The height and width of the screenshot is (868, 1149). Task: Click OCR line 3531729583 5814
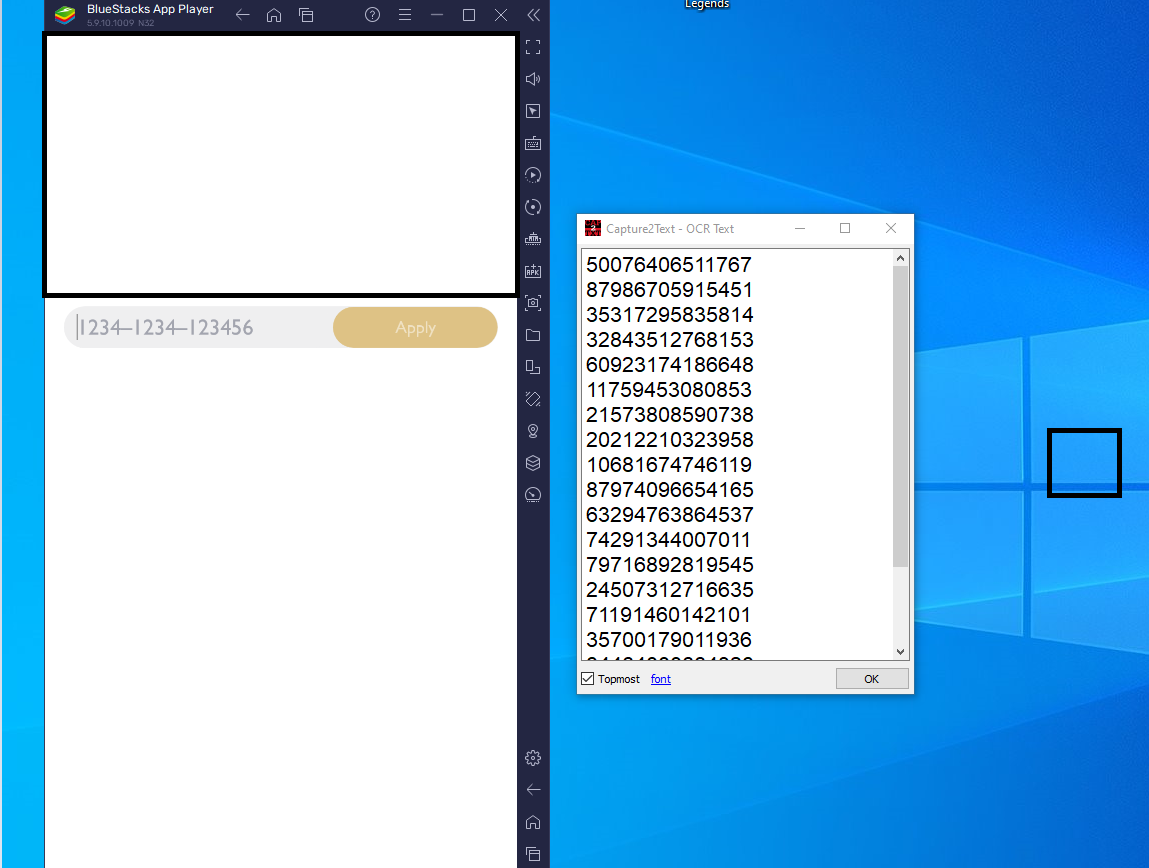tap(670, 314)
